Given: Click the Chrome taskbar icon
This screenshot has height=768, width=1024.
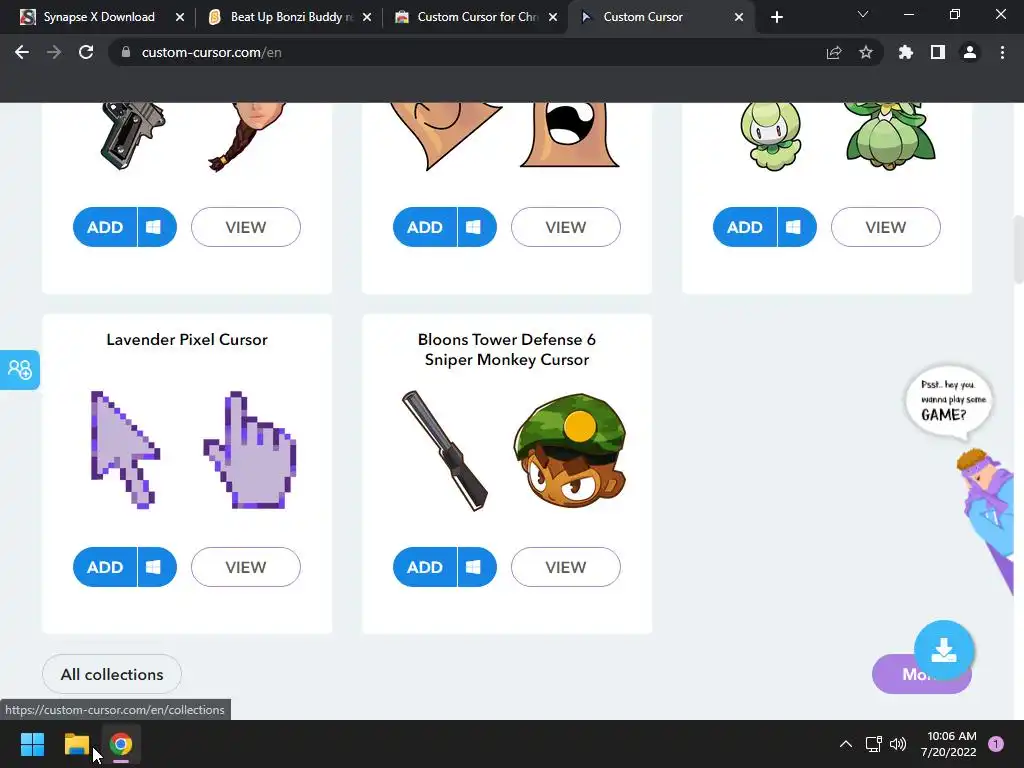Looking at the screenshot, I should pyautogui.click(x=121, y=744).
